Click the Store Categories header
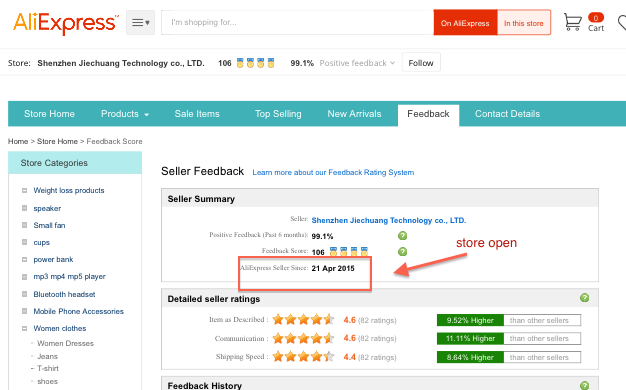Viewport: 626px width, 390px height. (x=75, y=162)
